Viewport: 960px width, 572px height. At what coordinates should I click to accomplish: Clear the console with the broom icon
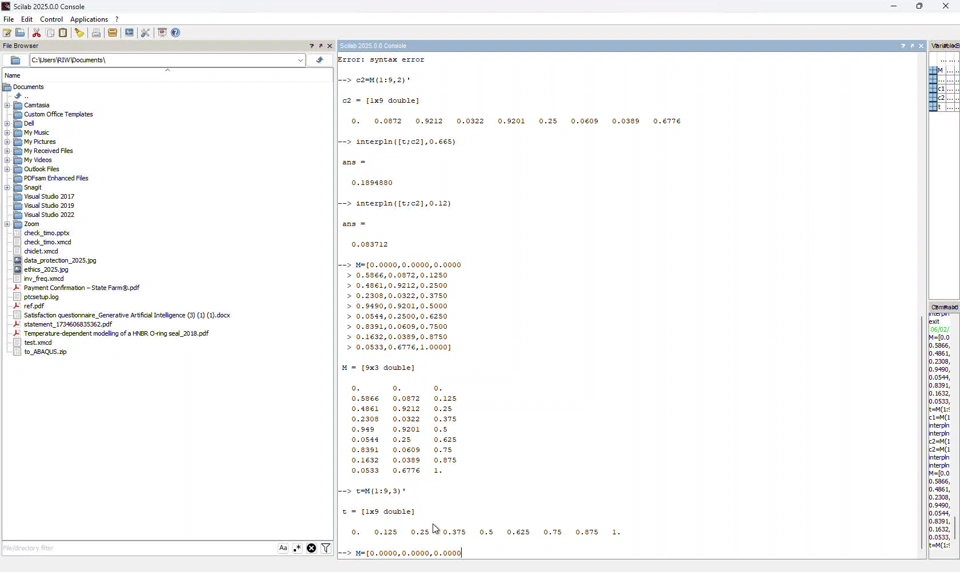(x=80, y=33)
